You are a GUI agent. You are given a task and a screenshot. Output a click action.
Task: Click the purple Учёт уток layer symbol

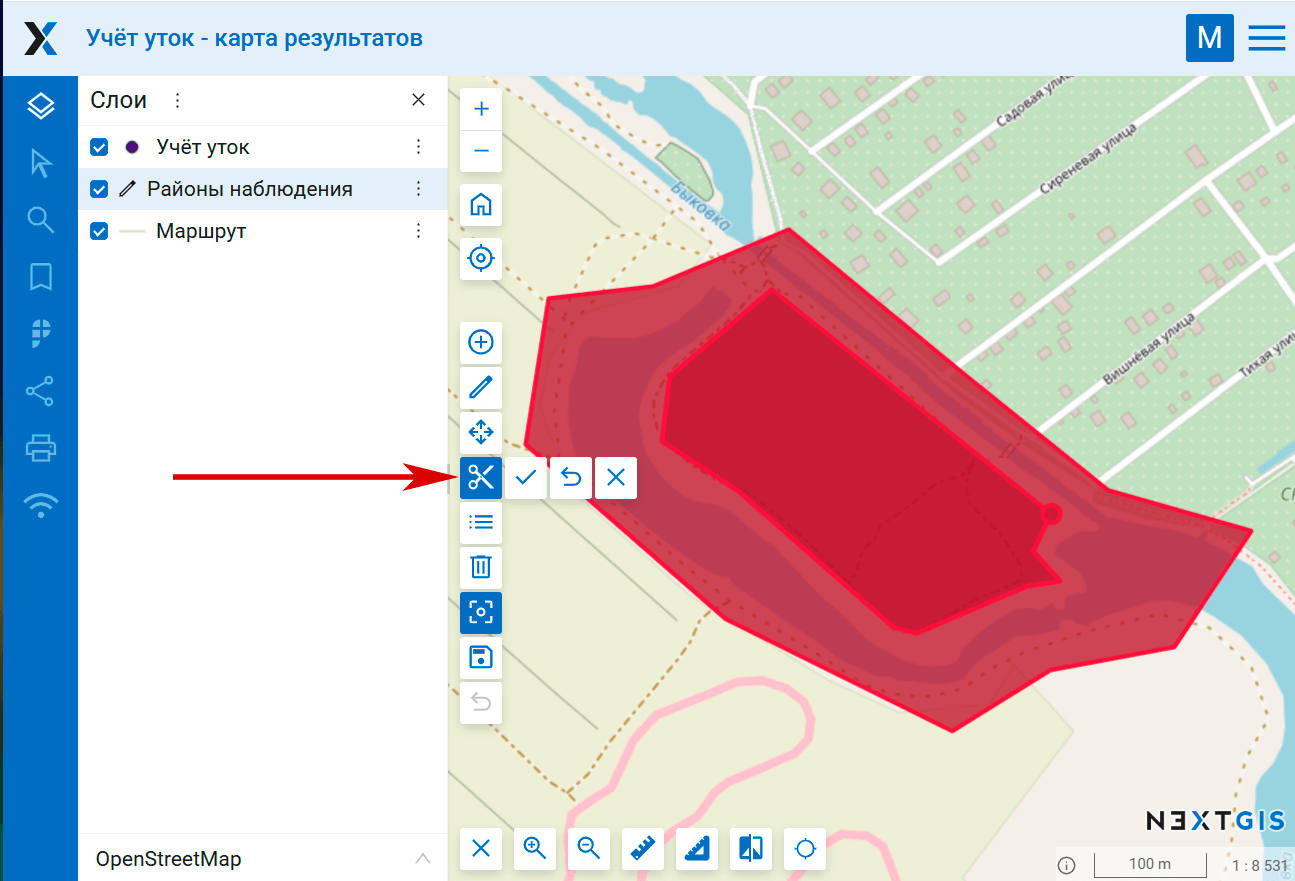tap(132, 147)
